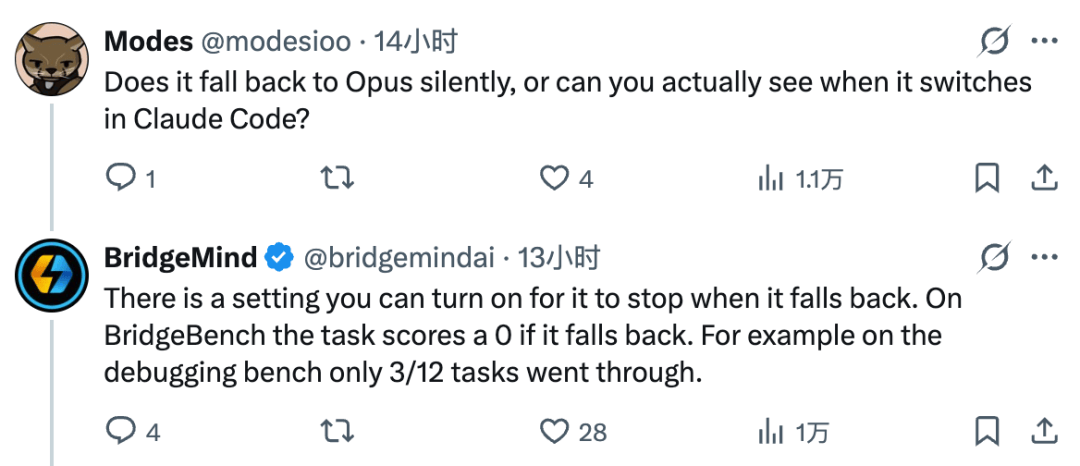The height and width of the screenshot is (466, 1080).
Task: Open the BridgeMind lightning avatar profile
Action: 52,275
